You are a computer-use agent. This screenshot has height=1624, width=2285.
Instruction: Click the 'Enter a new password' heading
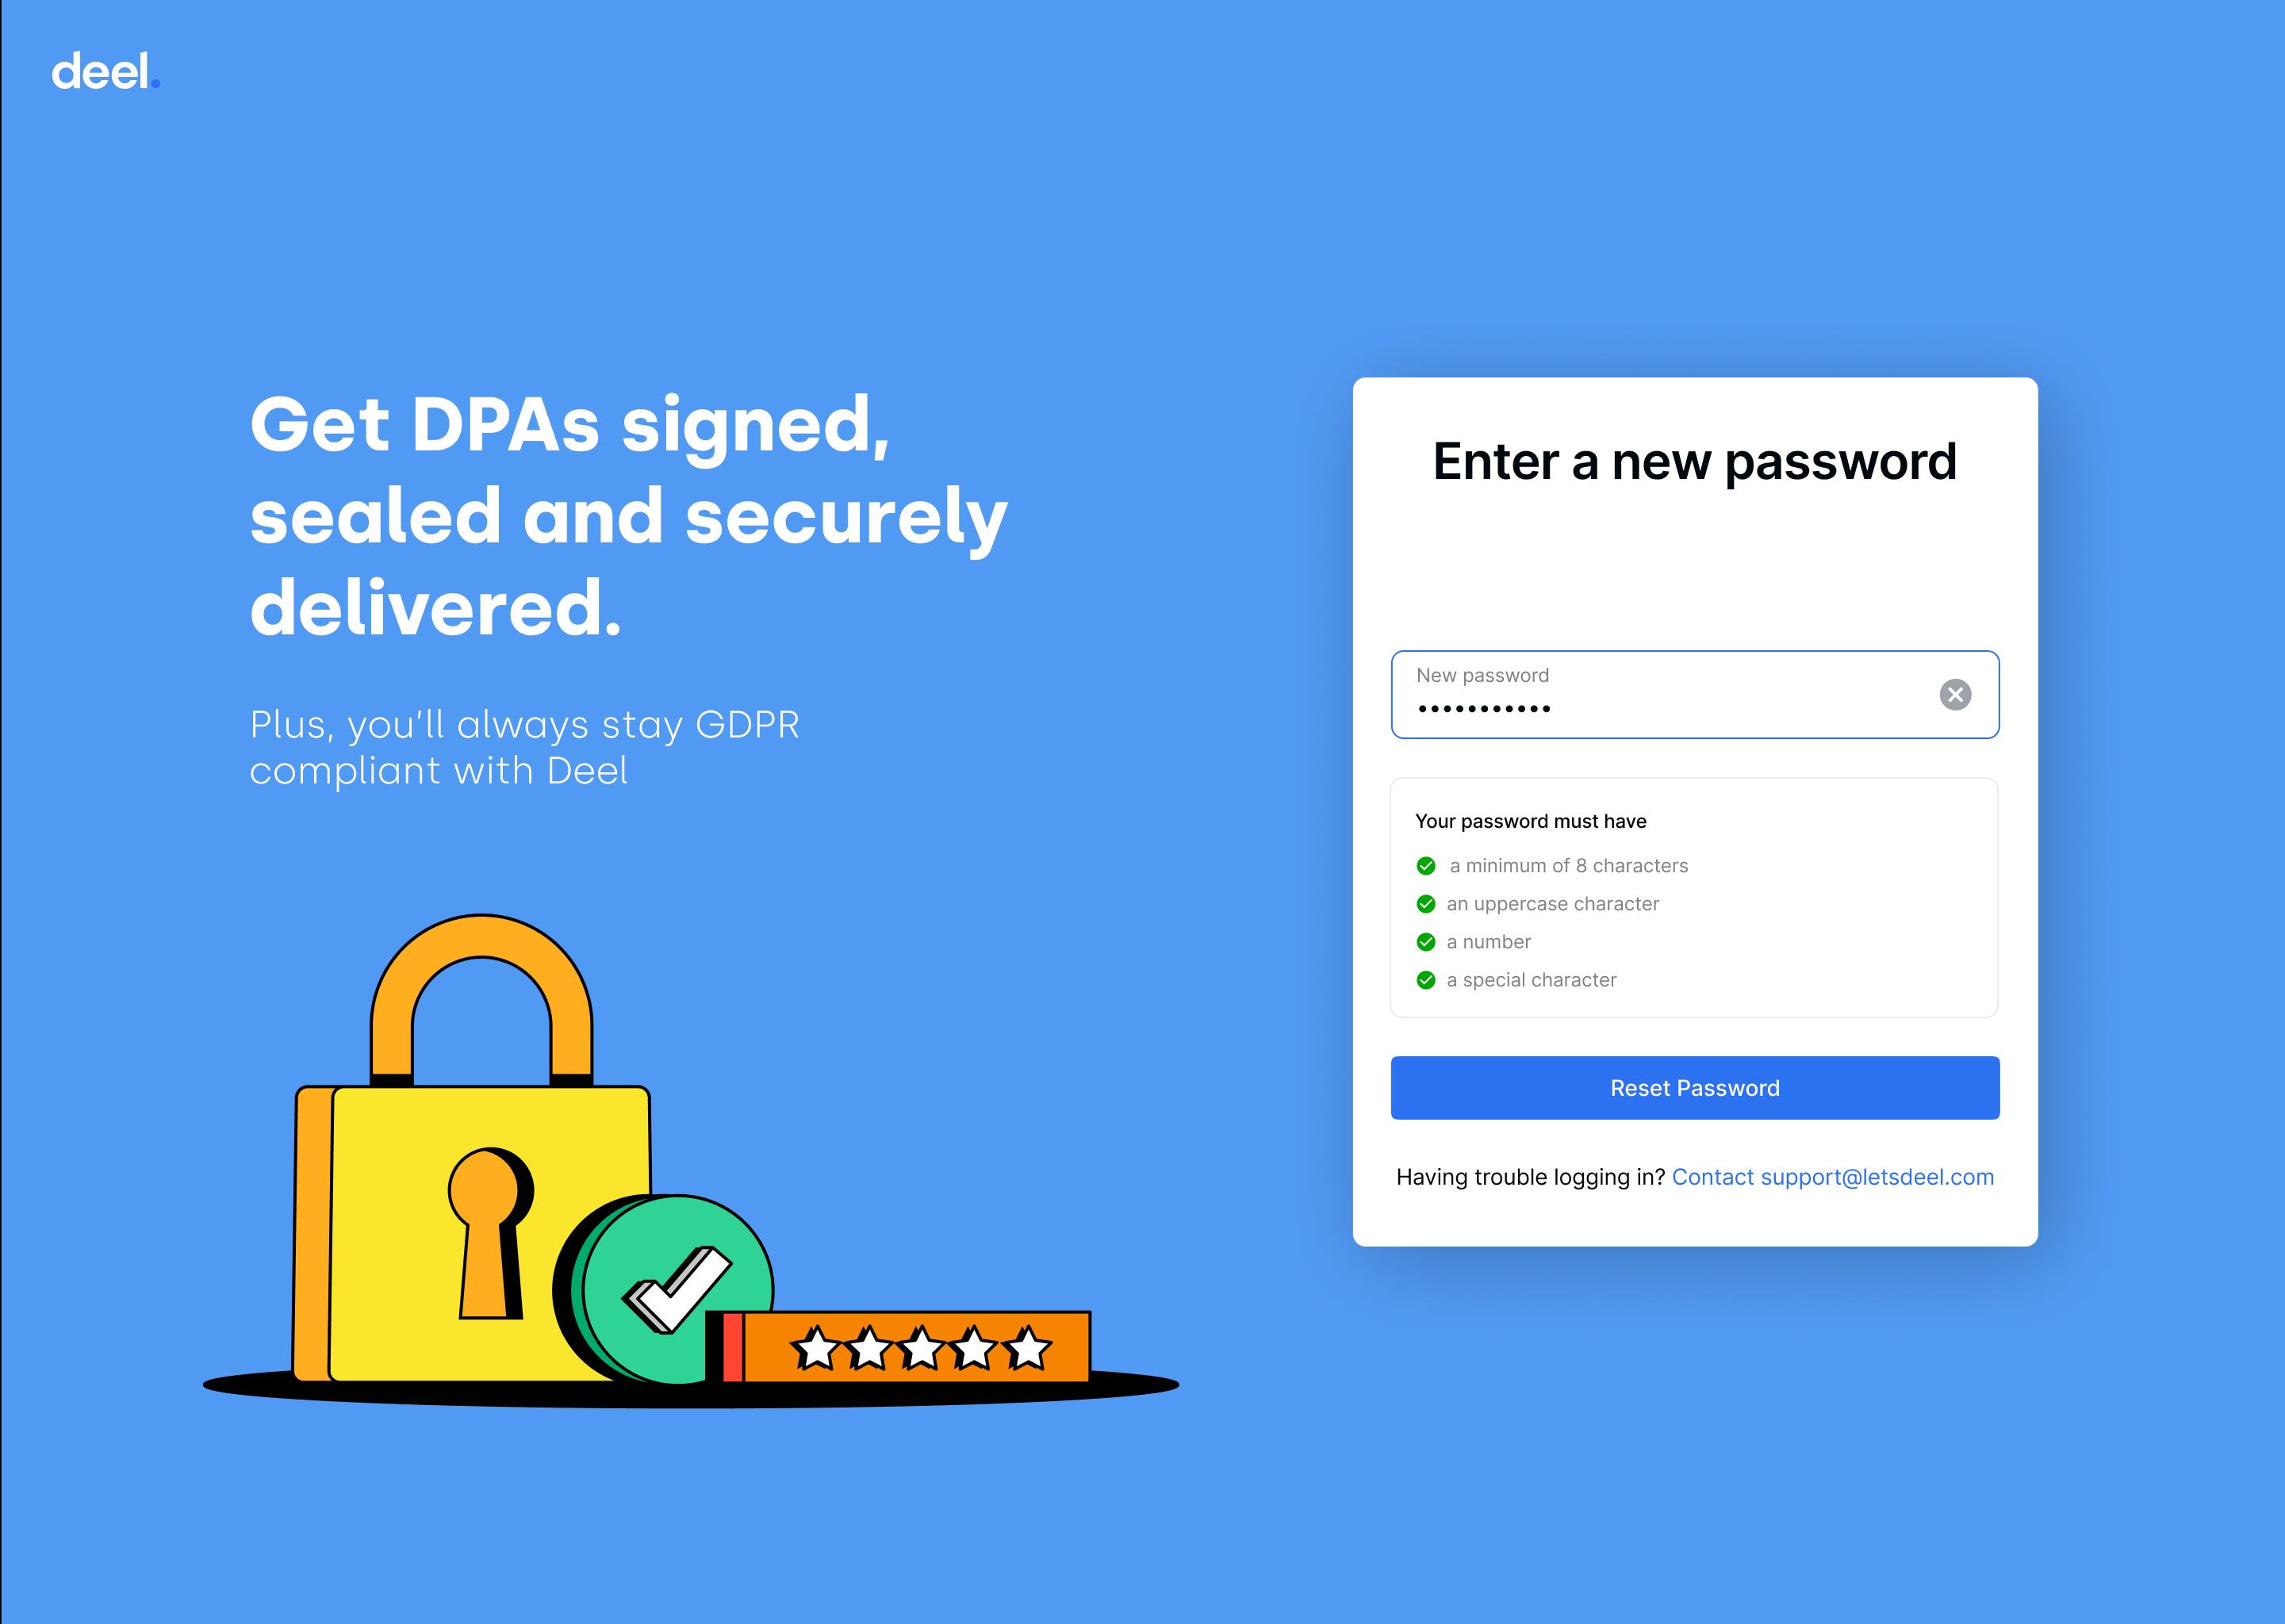1695,462
